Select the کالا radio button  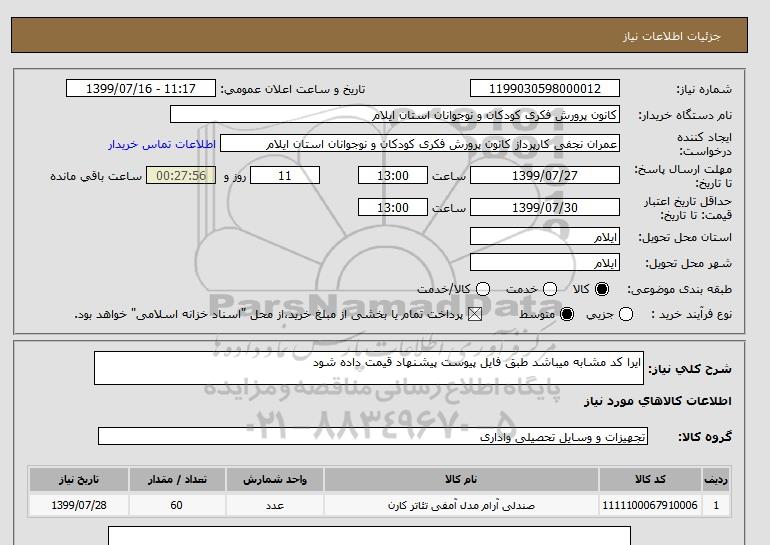(602, 289)
